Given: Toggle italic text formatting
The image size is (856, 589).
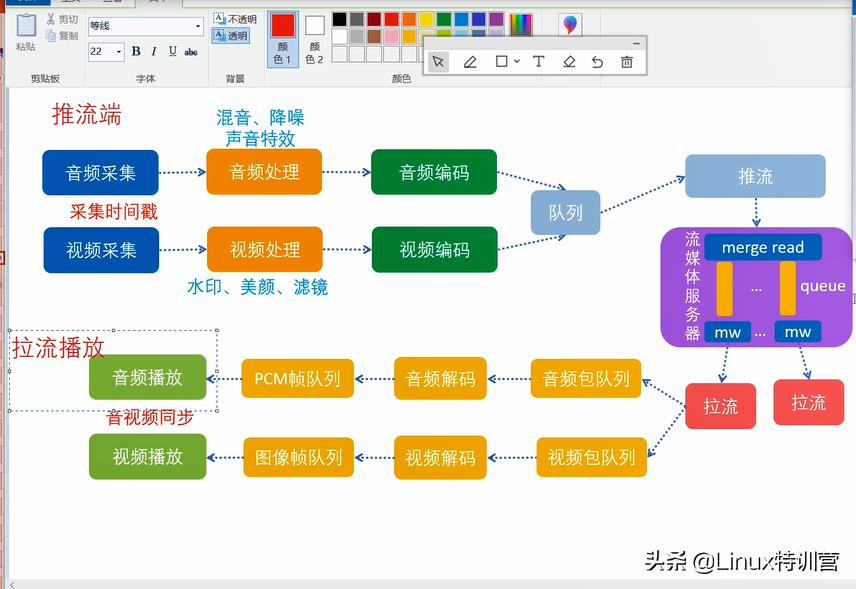Looking at the screenshot, I should tap(153, 50).
